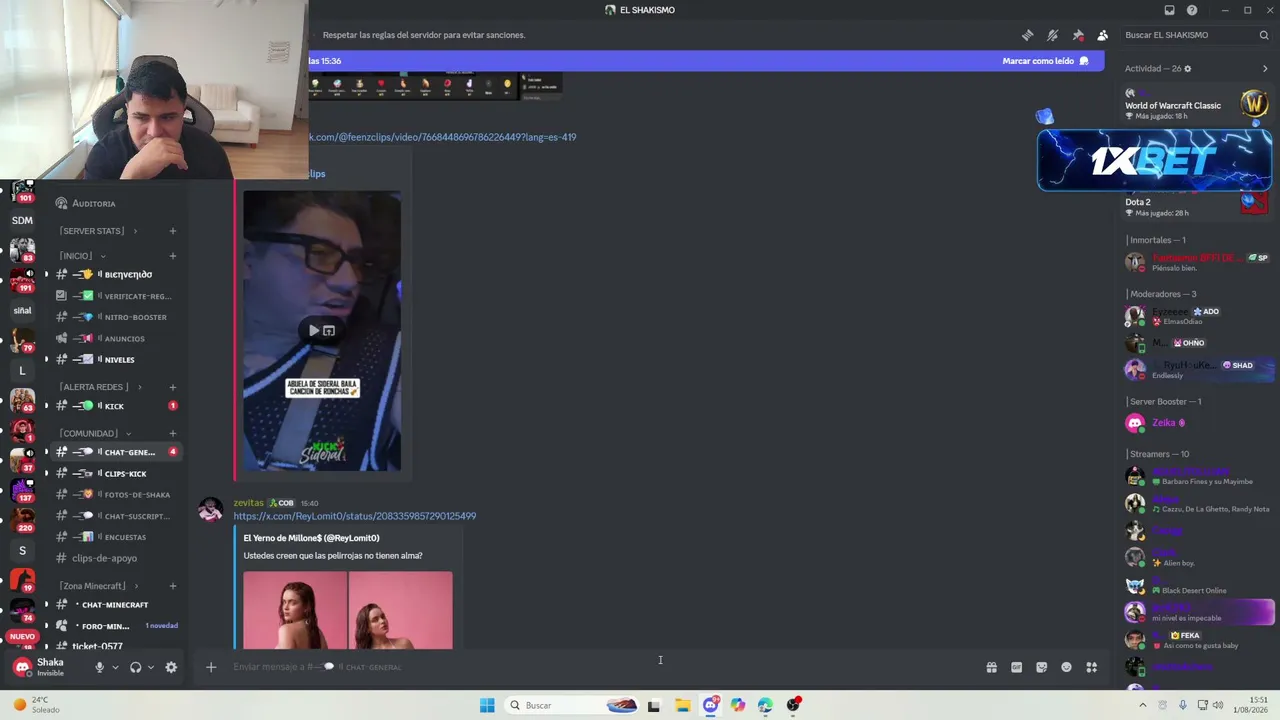Click the Windows Start button
Screen dimensions: 1280x720
click(x=487, y=705)
